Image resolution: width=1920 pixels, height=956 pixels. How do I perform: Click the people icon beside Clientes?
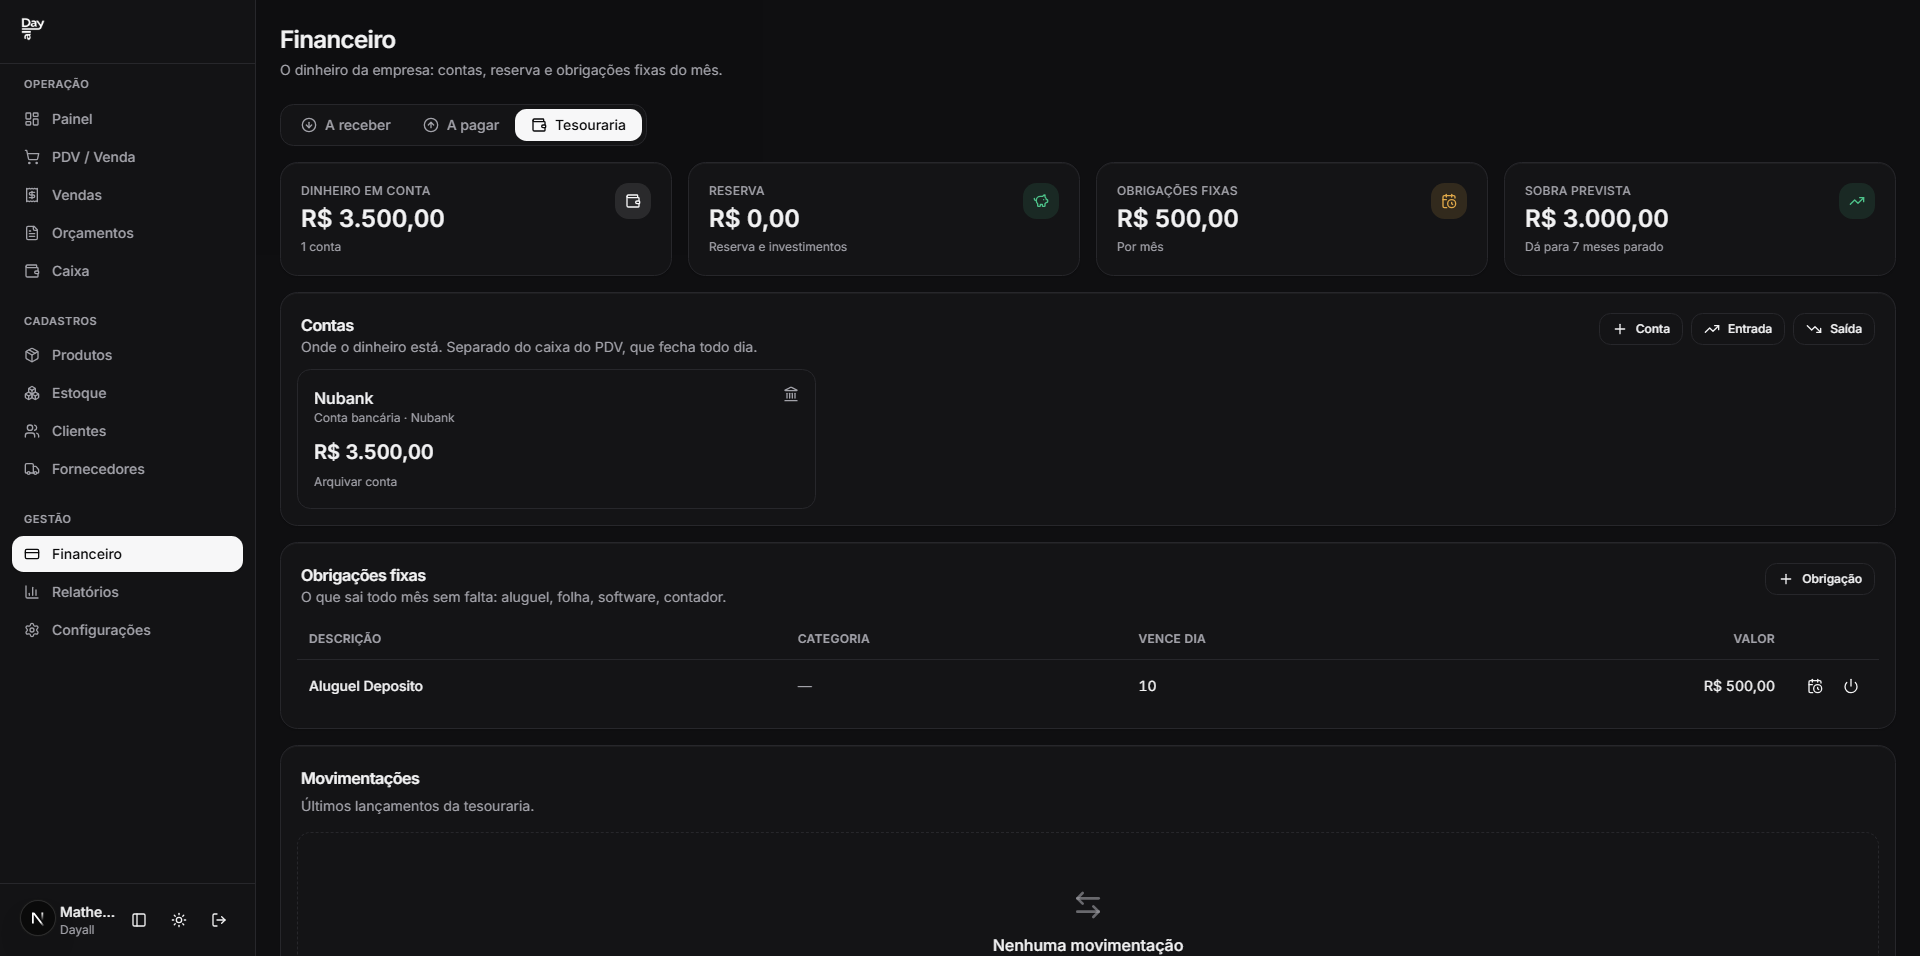pos(32,431)
